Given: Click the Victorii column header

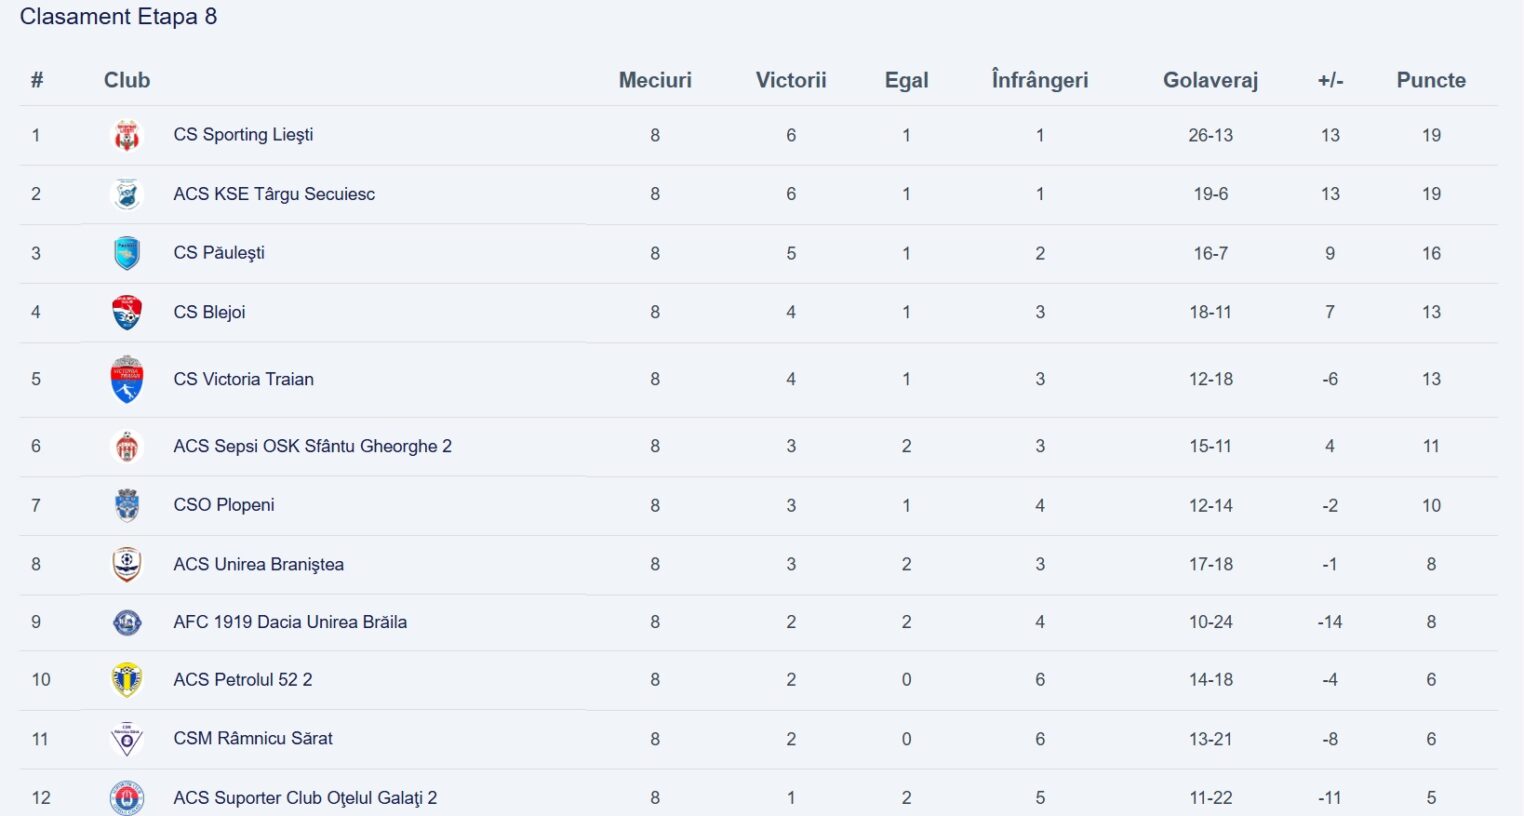Looking at the screenshot, I should click(791, 80).
